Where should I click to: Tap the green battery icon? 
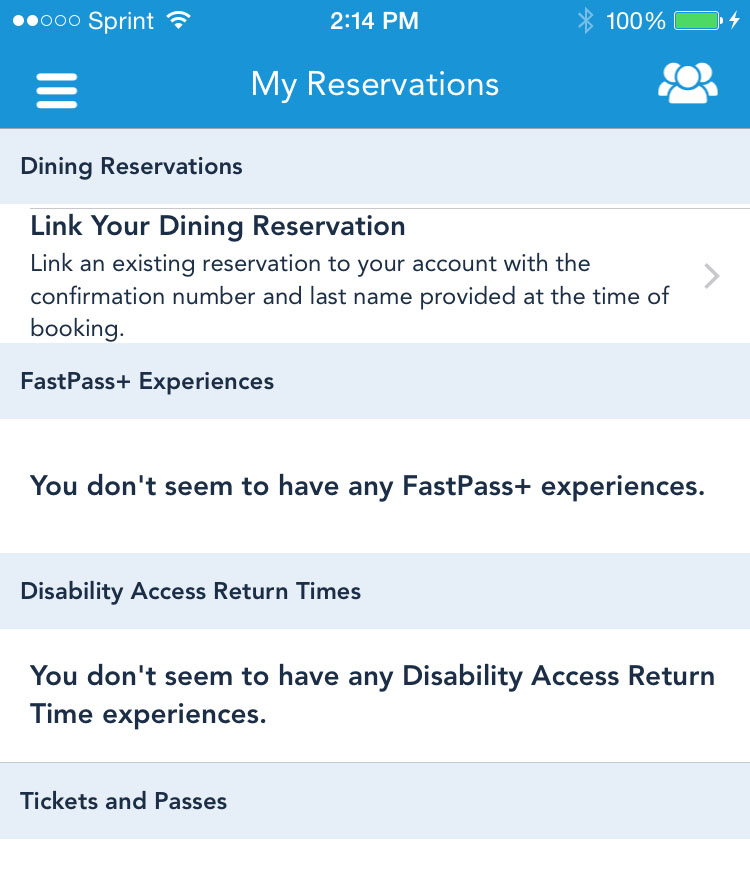pos(697,20)
